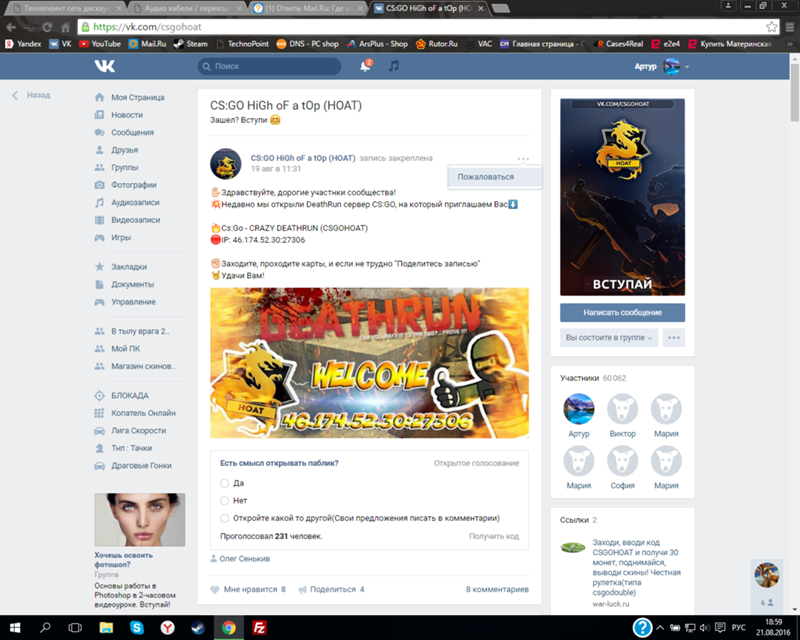The height and width of the screenshot is (640, 800).
Task: Show hidden system tray icons
Action: click(660, 628)
